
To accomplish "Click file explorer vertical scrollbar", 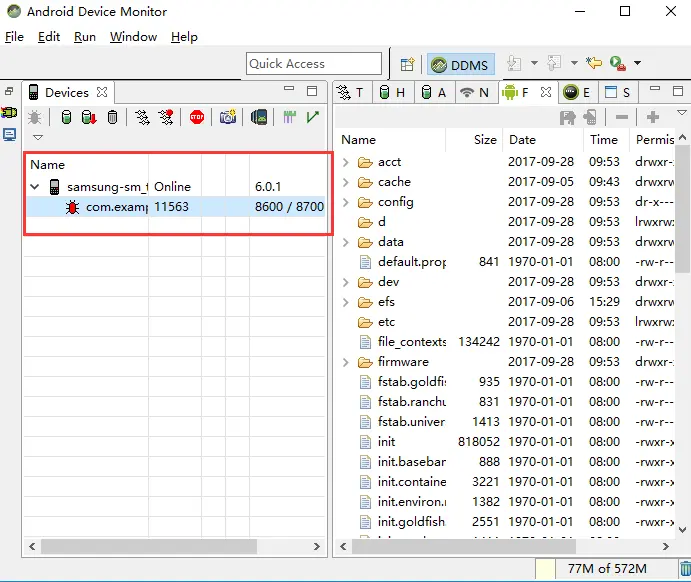I will pyautogui.click(x=682, y=207).
